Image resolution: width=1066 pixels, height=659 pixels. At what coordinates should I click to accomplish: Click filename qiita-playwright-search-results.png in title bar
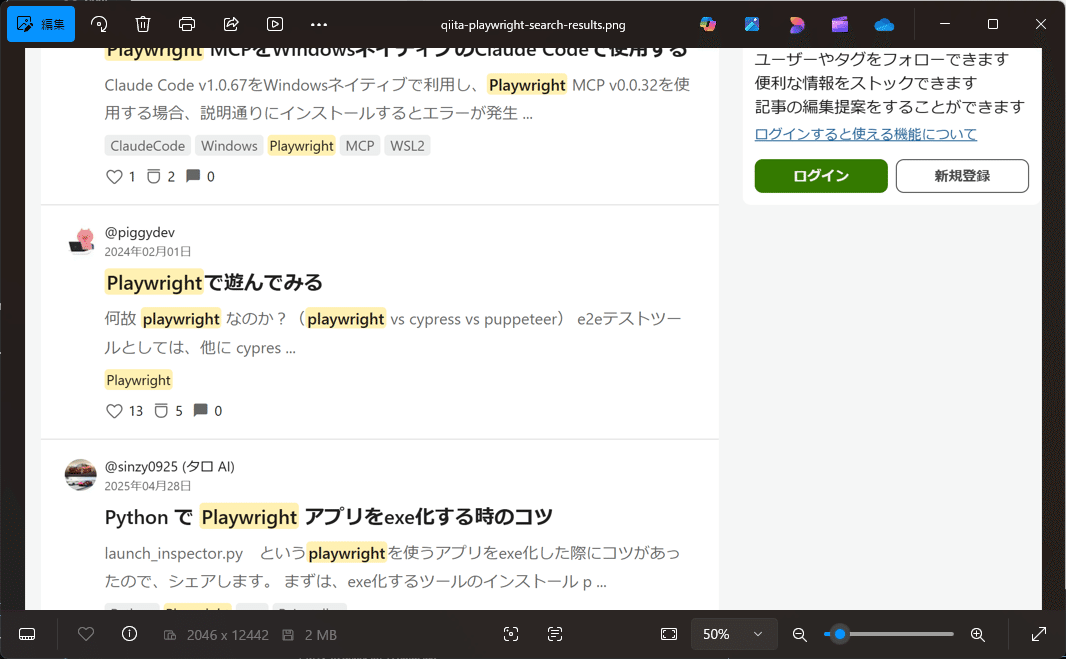(x=533, y=25)
